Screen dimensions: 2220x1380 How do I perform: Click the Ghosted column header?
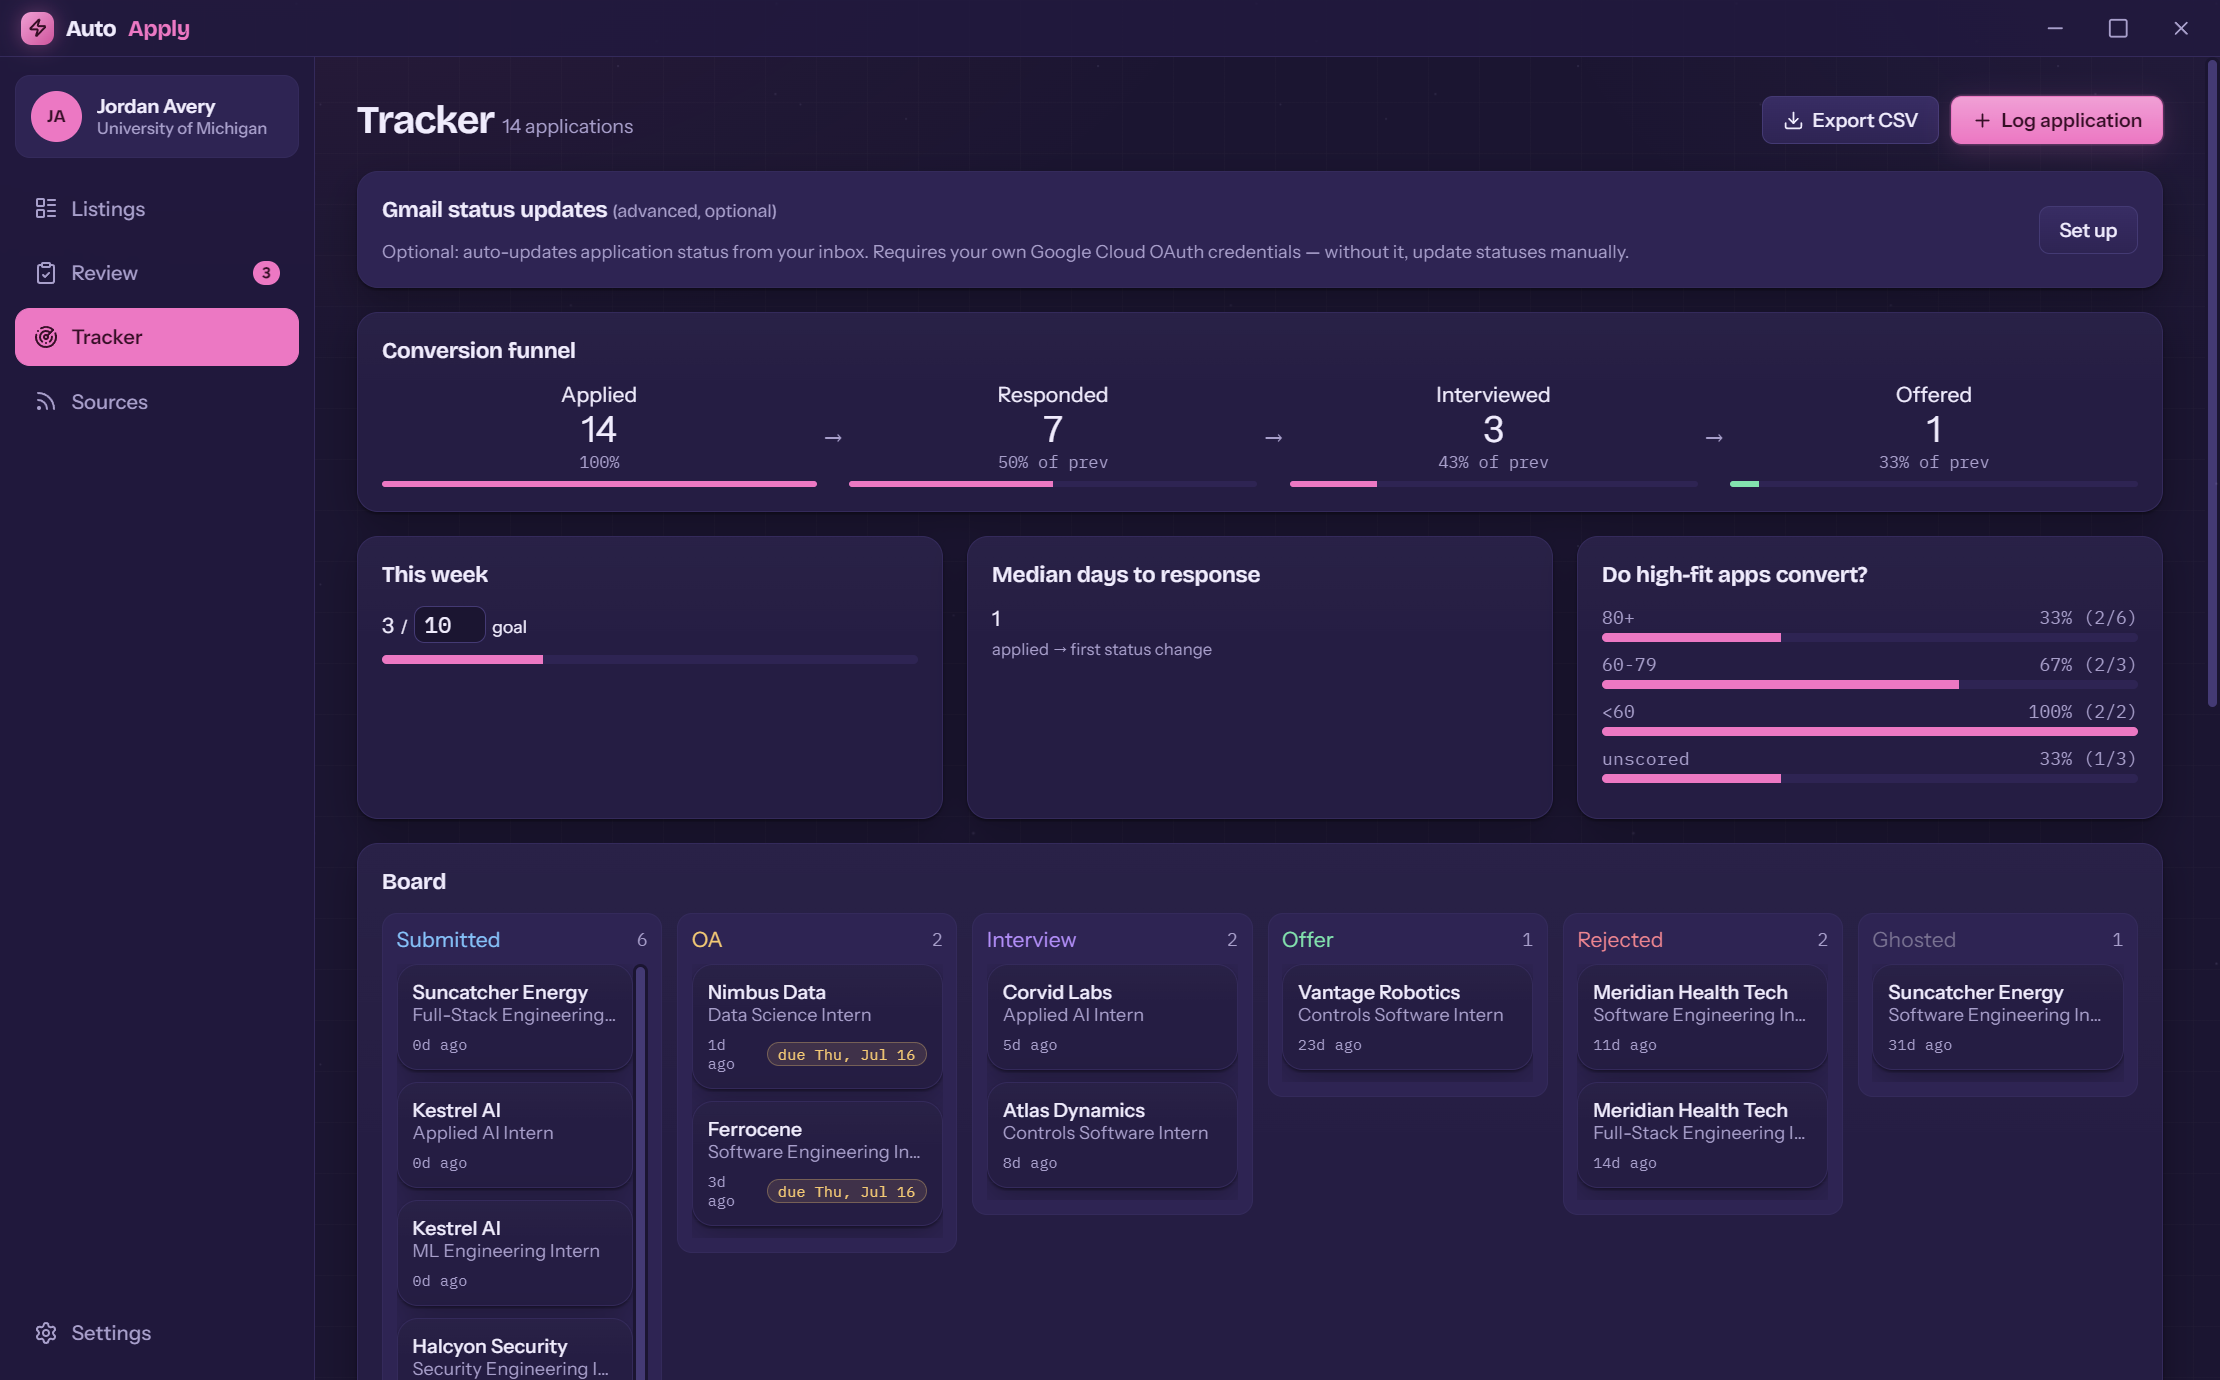1997,939
